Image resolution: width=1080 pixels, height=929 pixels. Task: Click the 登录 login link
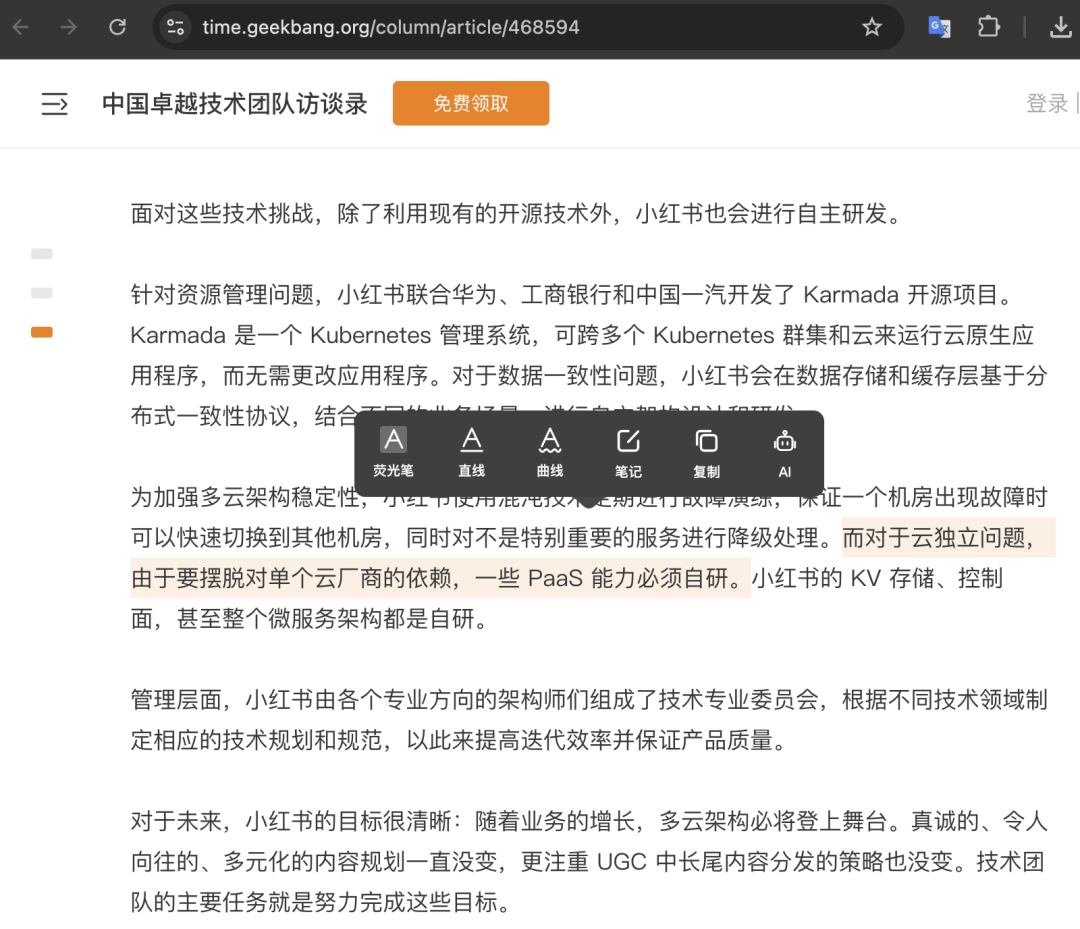(1047, 103)
